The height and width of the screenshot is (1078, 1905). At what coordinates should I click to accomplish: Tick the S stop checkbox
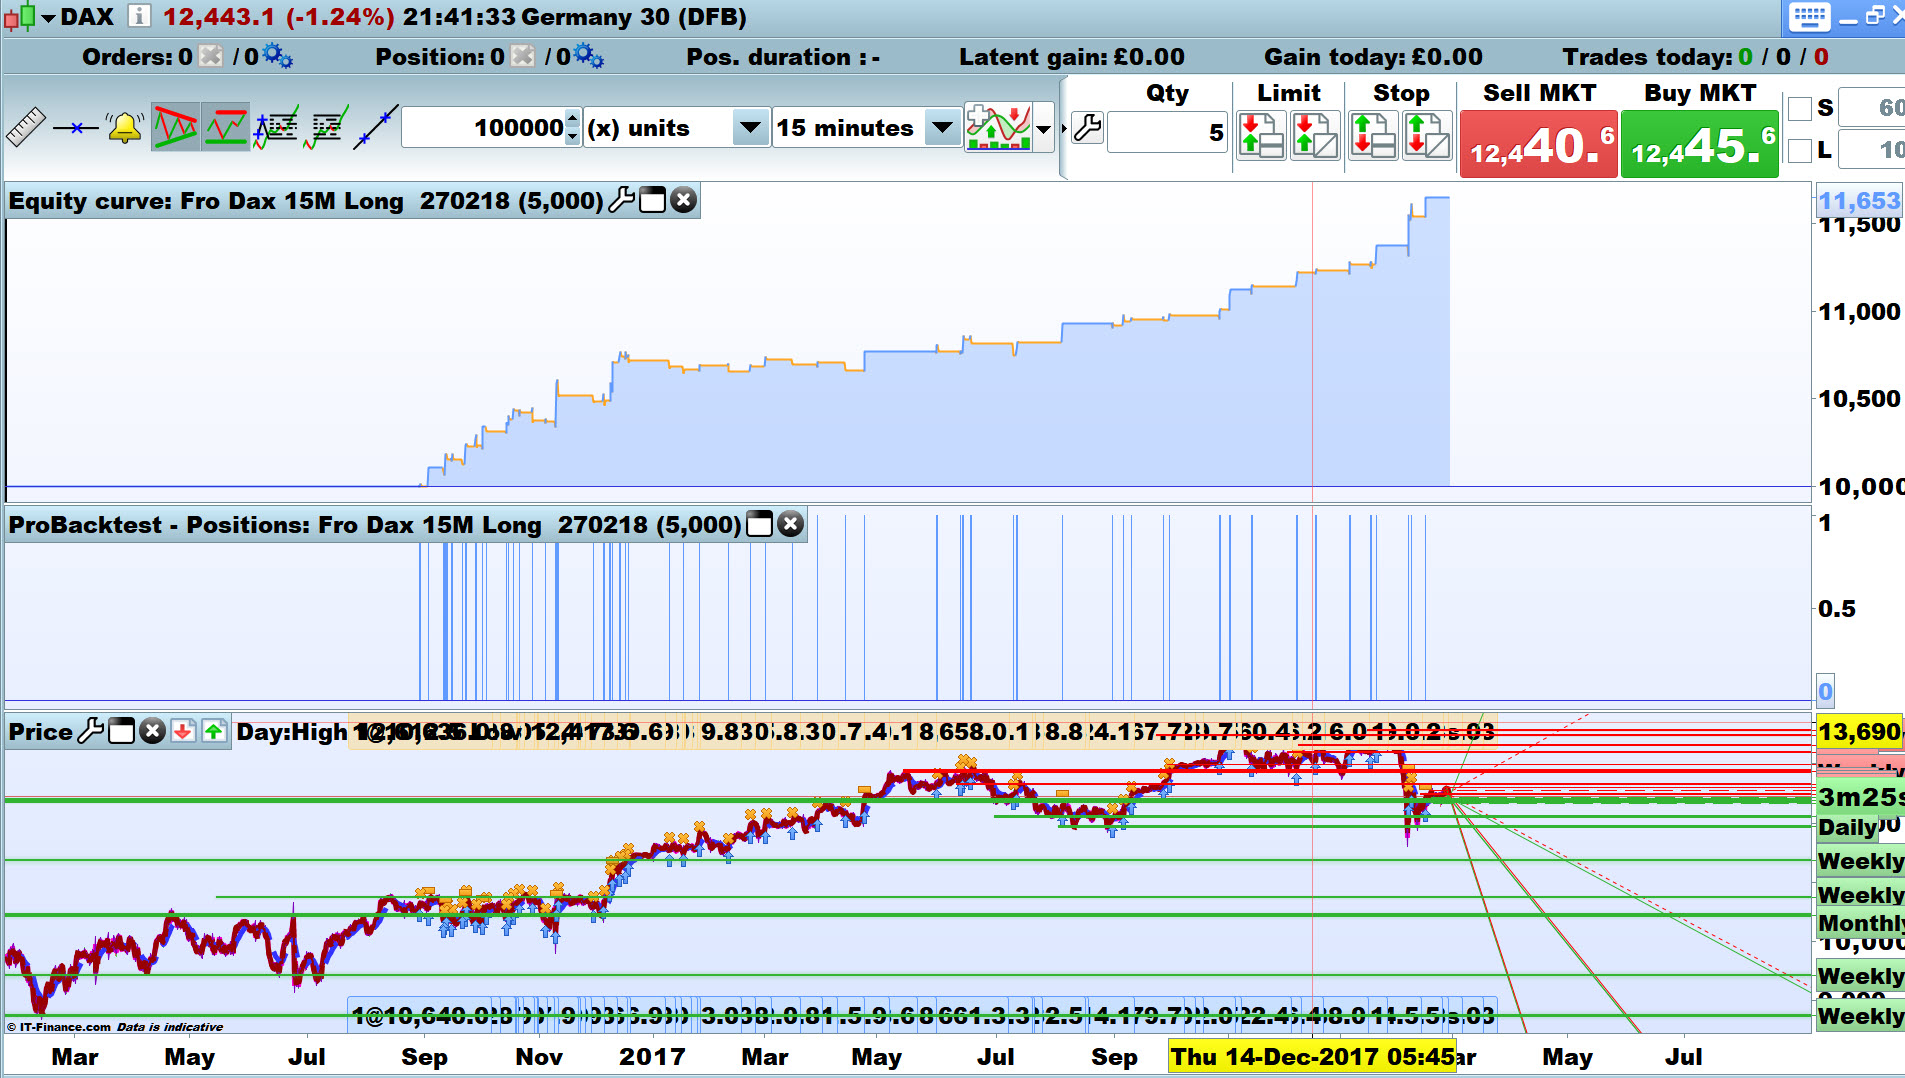click(x=1800, y=108)
